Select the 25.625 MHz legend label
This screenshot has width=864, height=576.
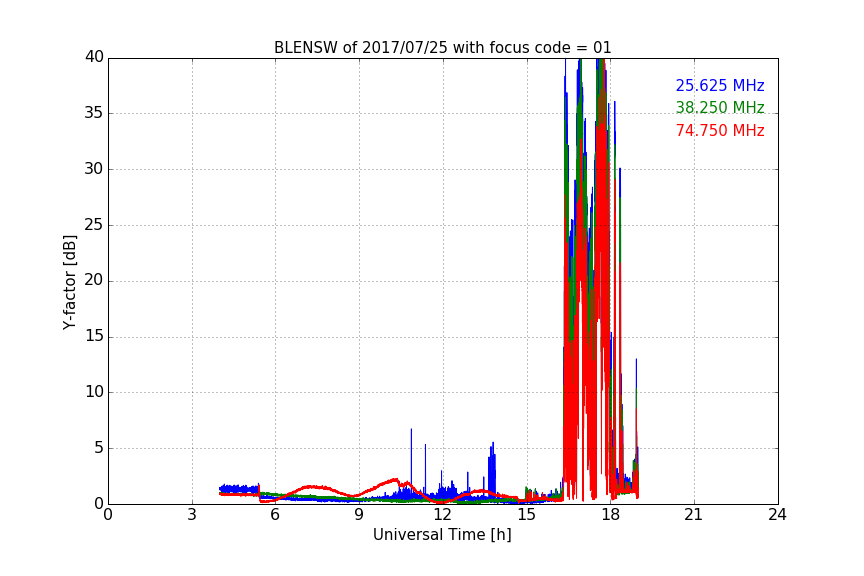click(x=720, y=85)
